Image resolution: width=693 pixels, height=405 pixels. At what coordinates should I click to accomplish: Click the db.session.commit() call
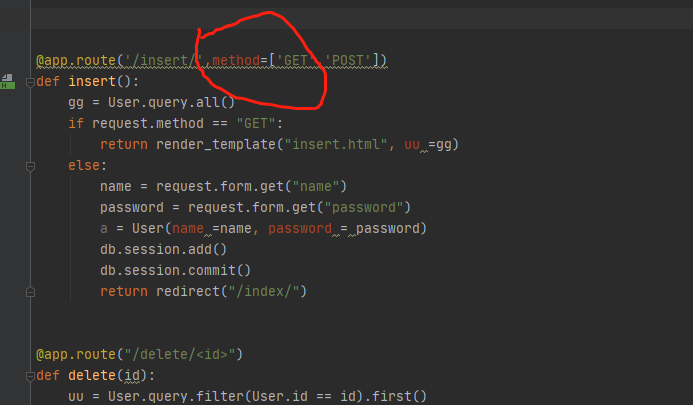tap(175, 271)
